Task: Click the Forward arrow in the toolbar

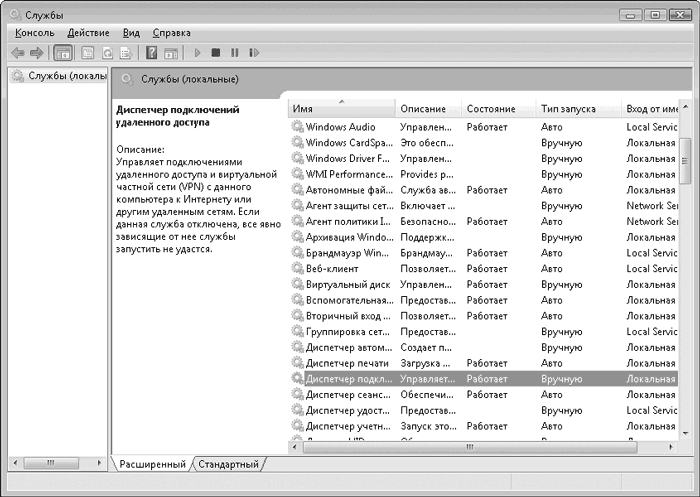Action: (36, 52)
